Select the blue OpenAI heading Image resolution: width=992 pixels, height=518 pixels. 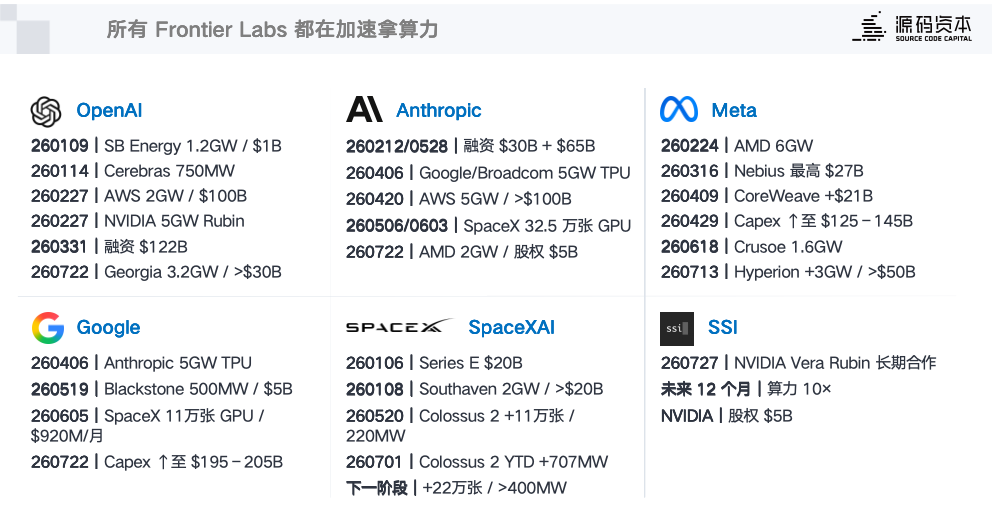click(x=109, y=111)
